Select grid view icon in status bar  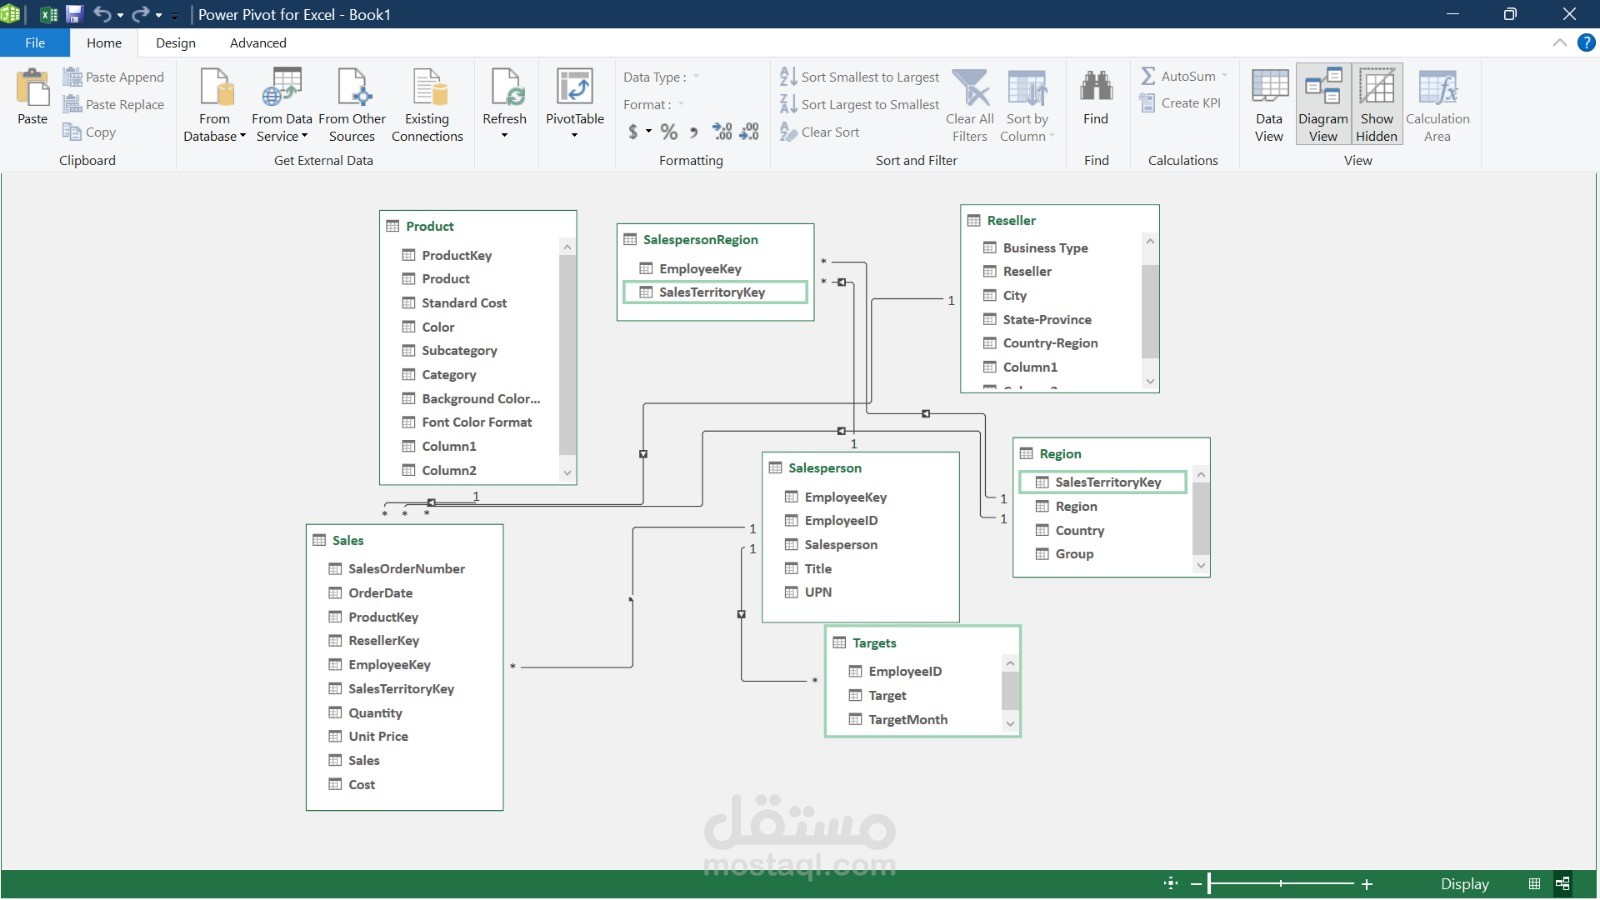tap(1534, 884)
